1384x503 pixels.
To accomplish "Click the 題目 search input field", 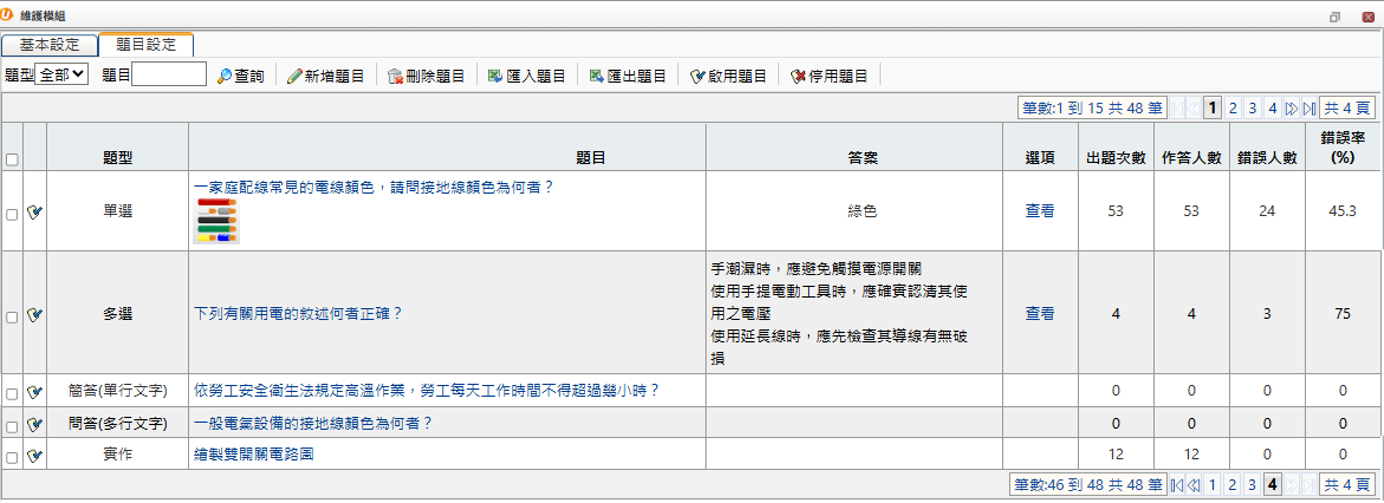I will pyautogui.click(x=169, y=74).
